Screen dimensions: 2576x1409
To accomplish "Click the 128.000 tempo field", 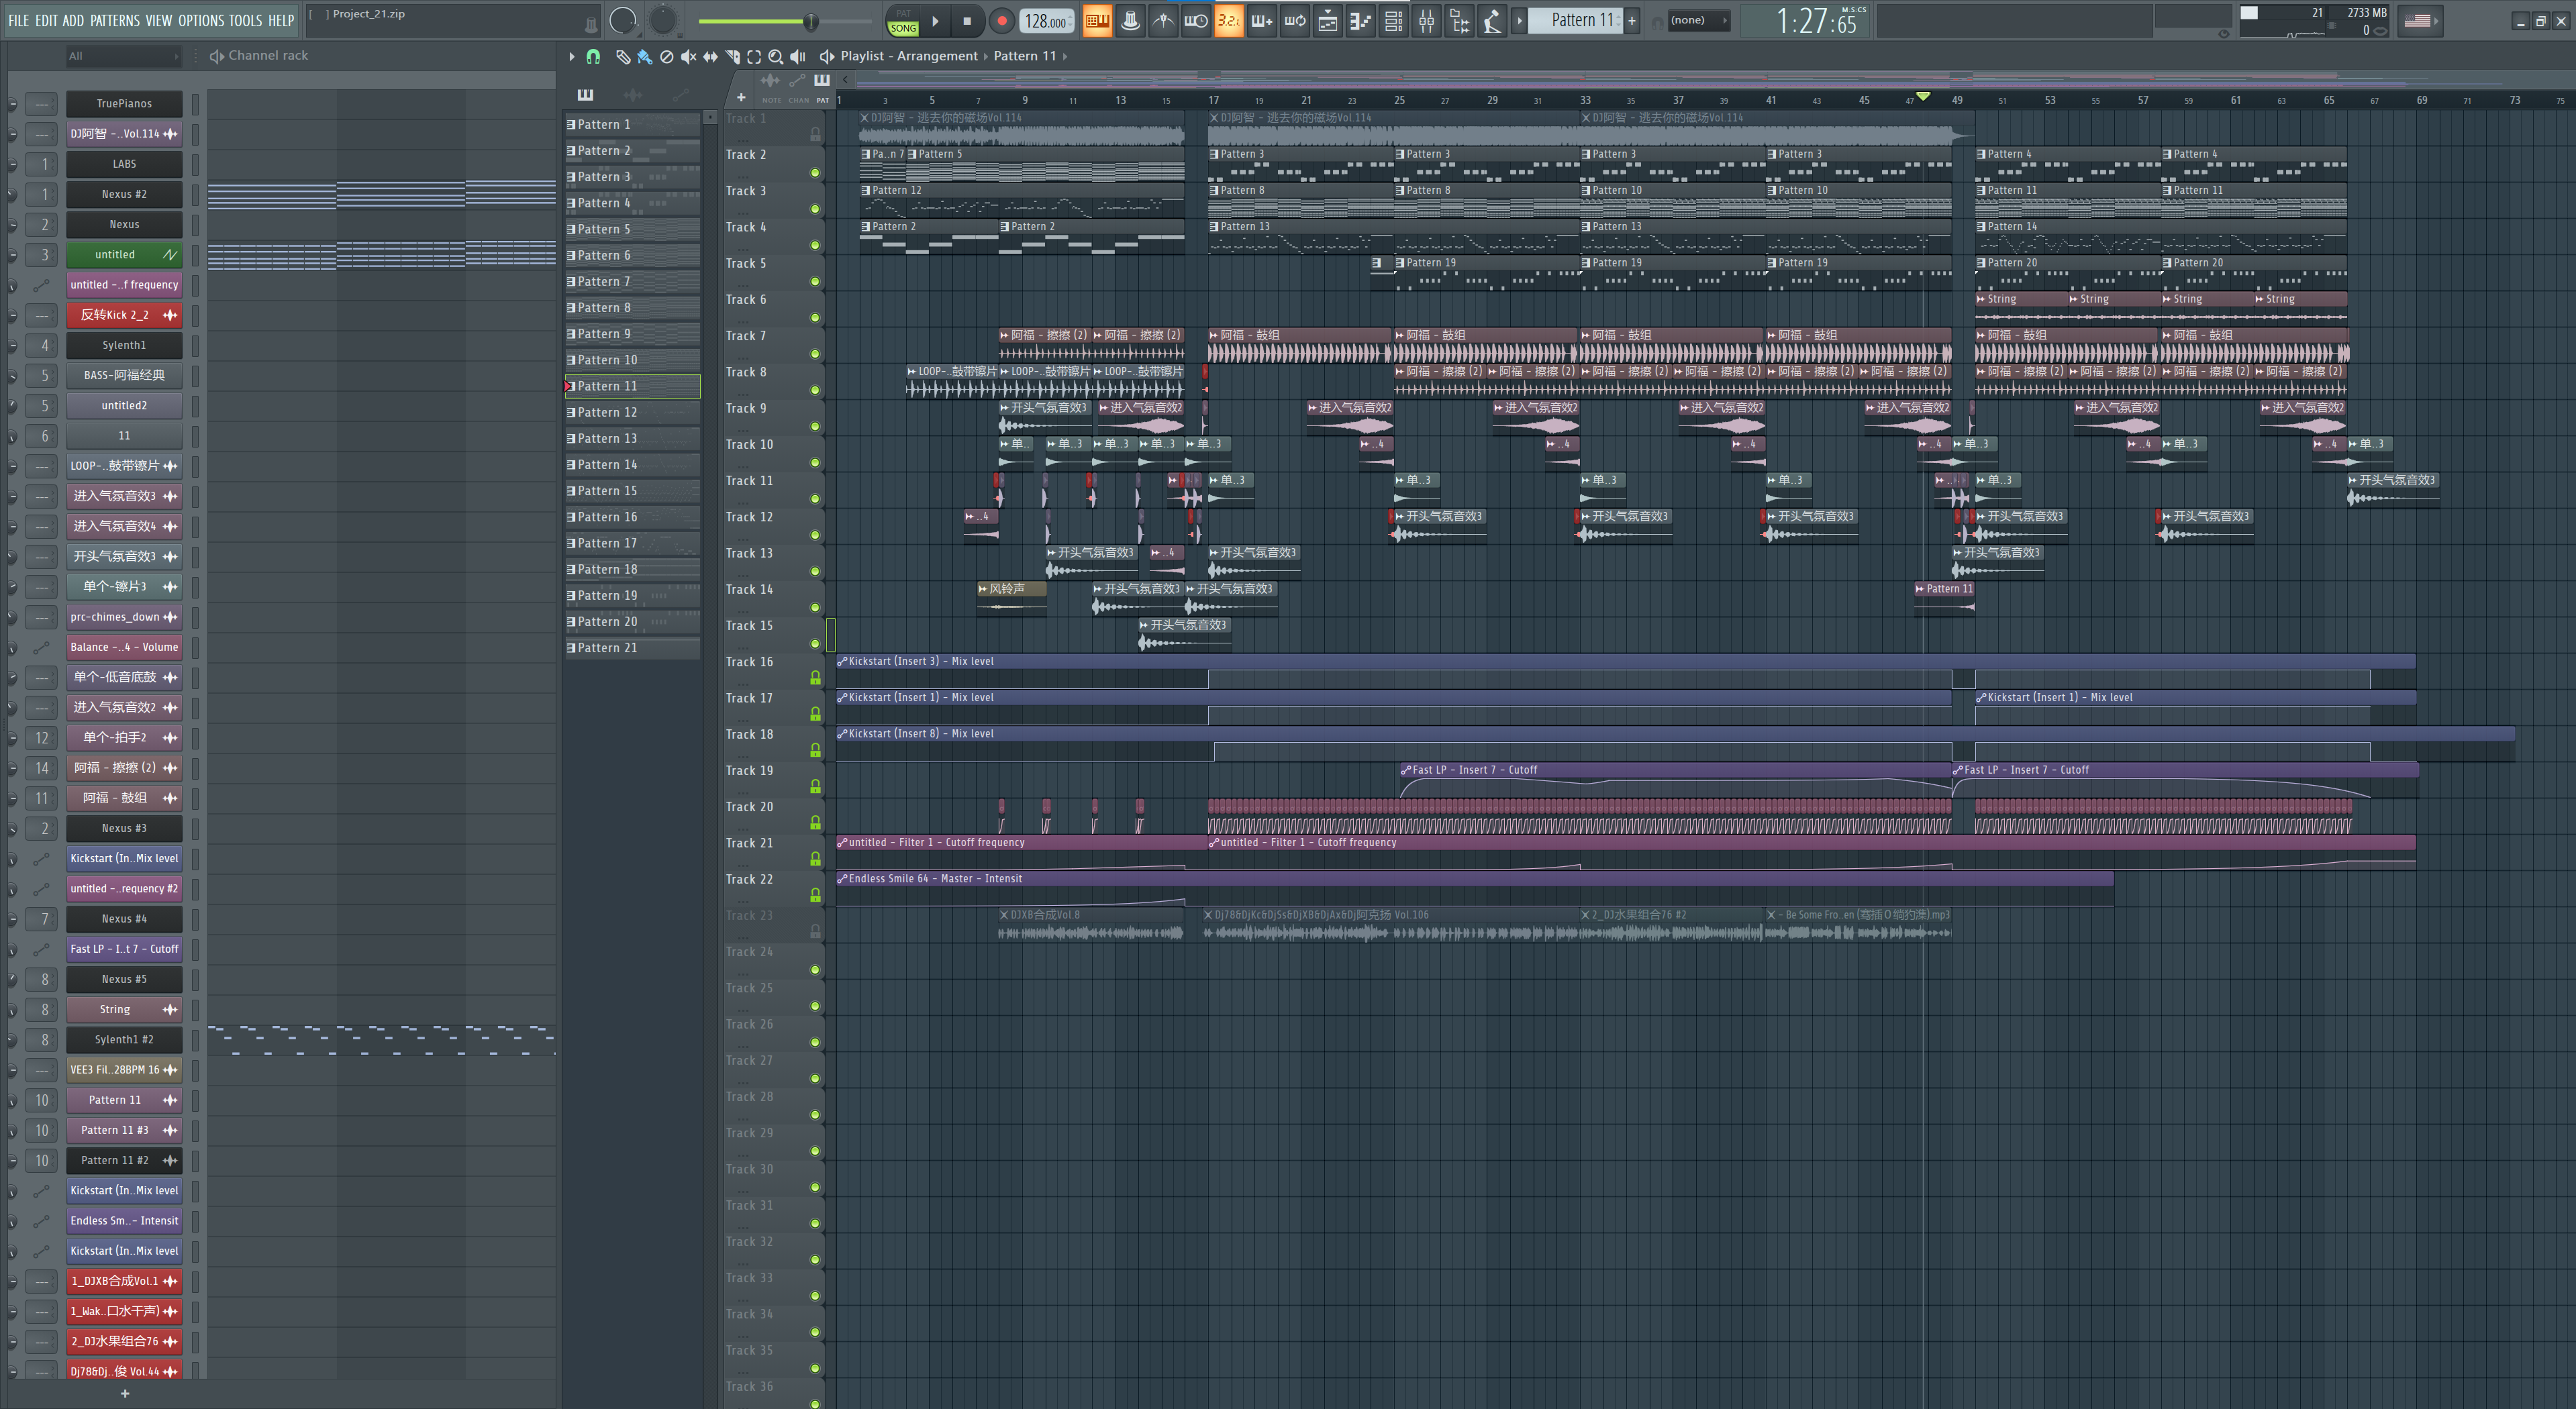I will tap(1047, 21).
